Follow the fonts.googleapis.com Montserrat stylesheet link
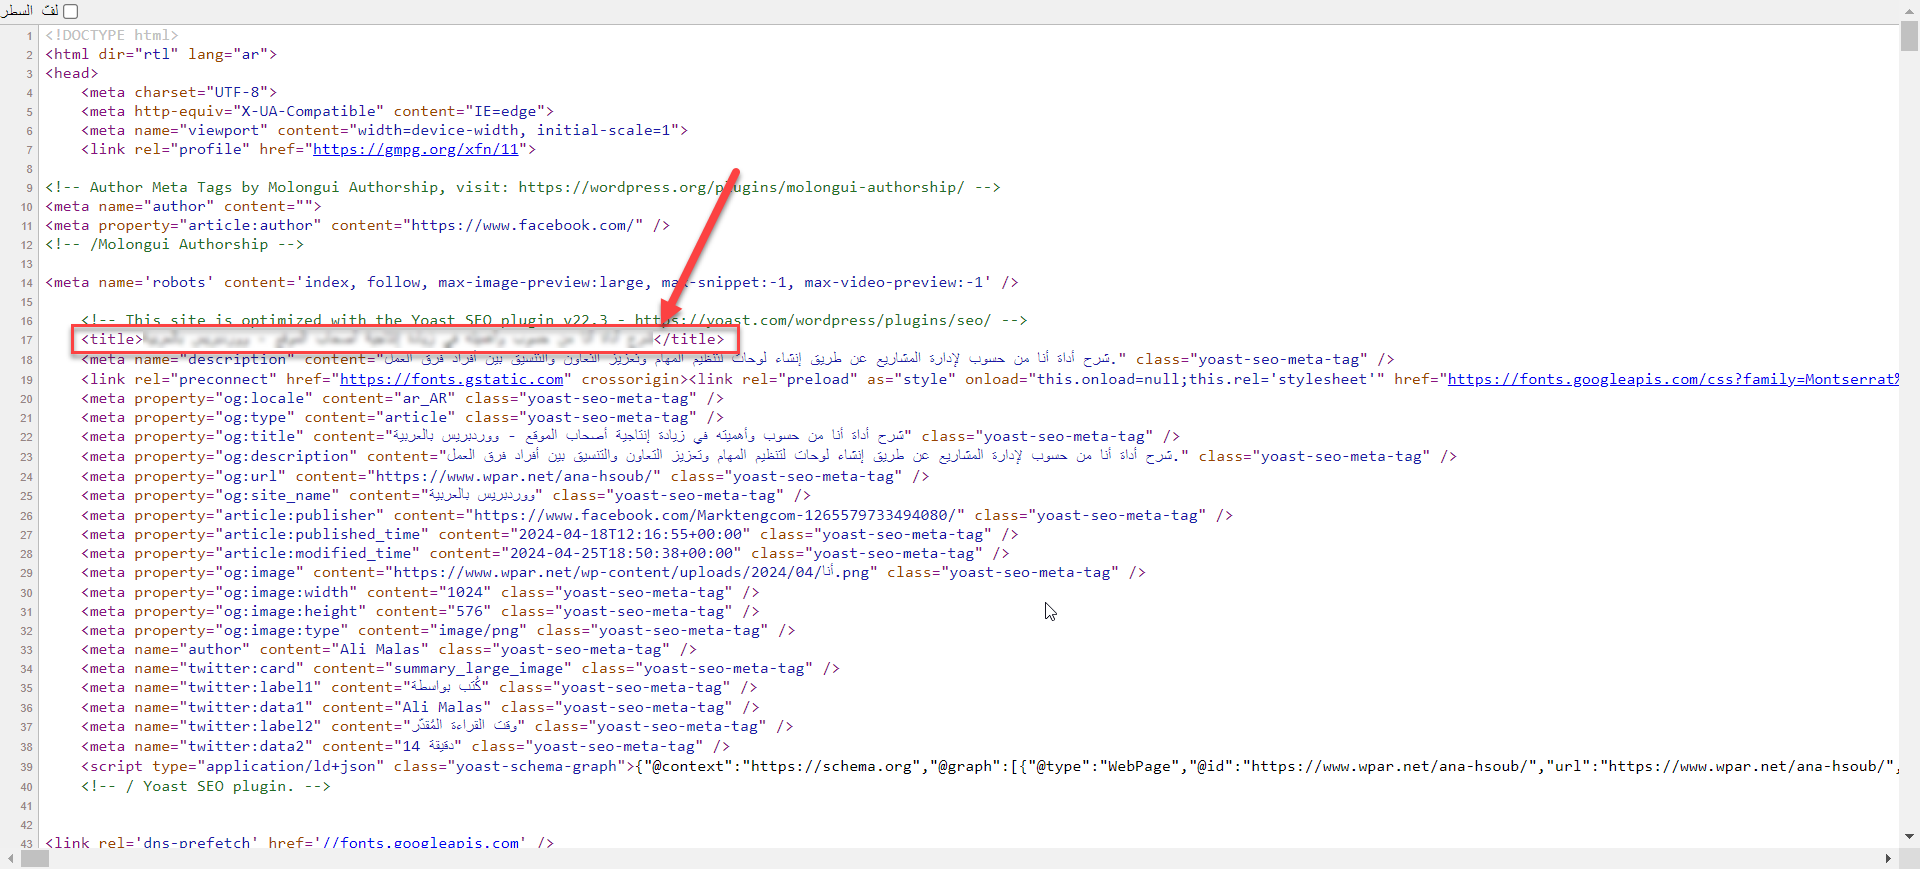Image resolution: width=1920 pixels, height=869 pixels. coord(1672,379)
